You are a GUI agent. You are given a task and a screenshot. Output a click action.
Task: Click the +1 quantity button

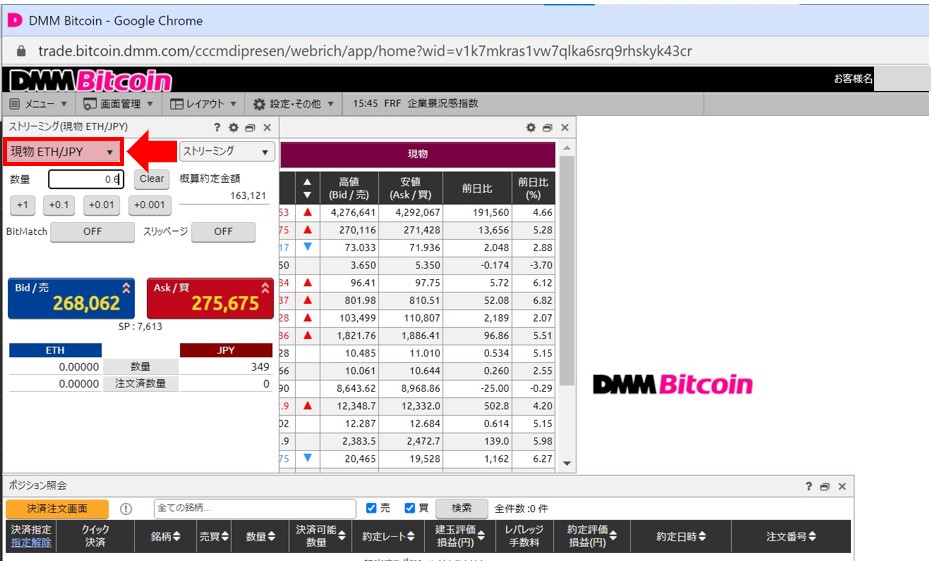pos(23,205)
